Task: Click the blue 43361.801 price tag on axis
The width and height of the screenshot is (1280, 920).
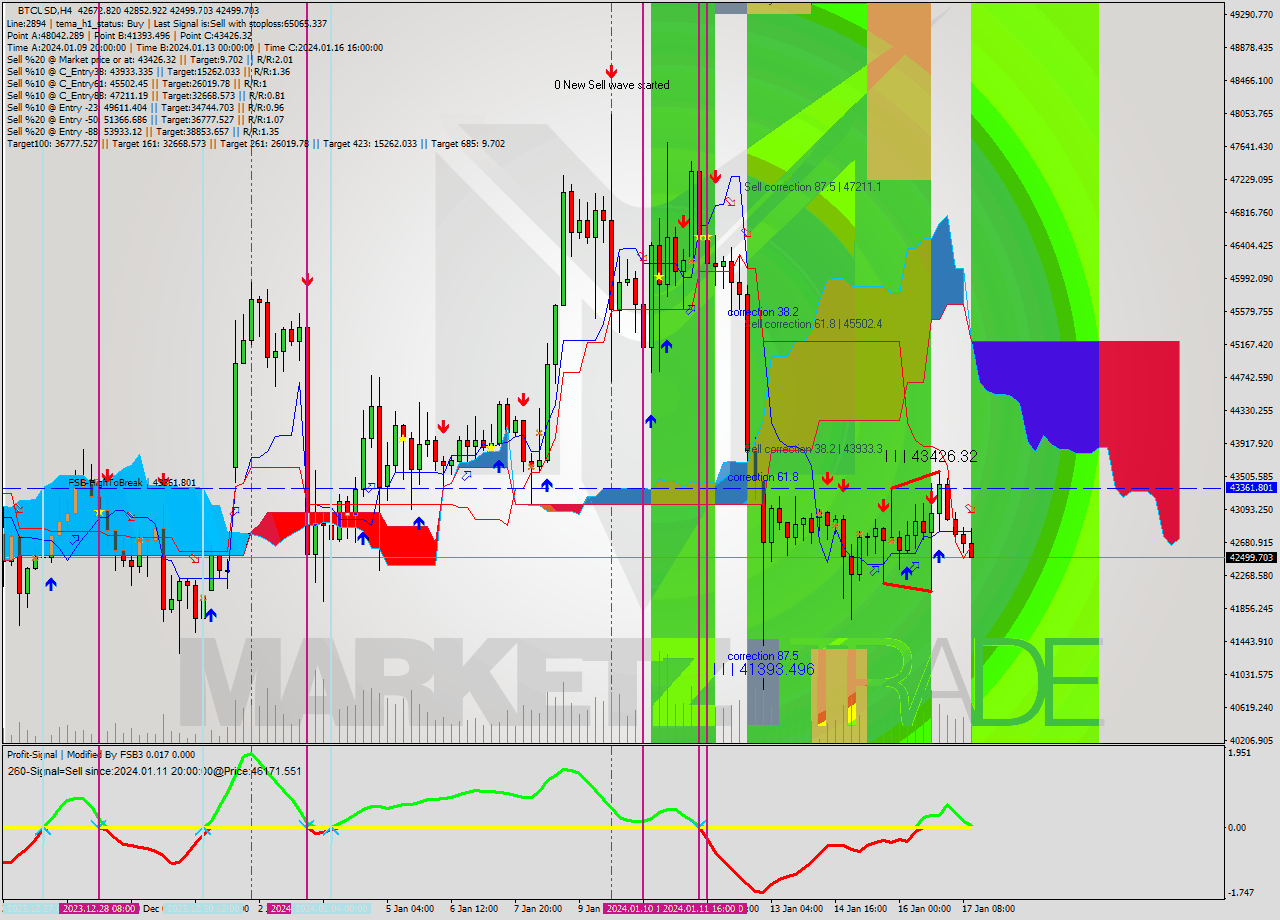Action: tap(1251, 488)
